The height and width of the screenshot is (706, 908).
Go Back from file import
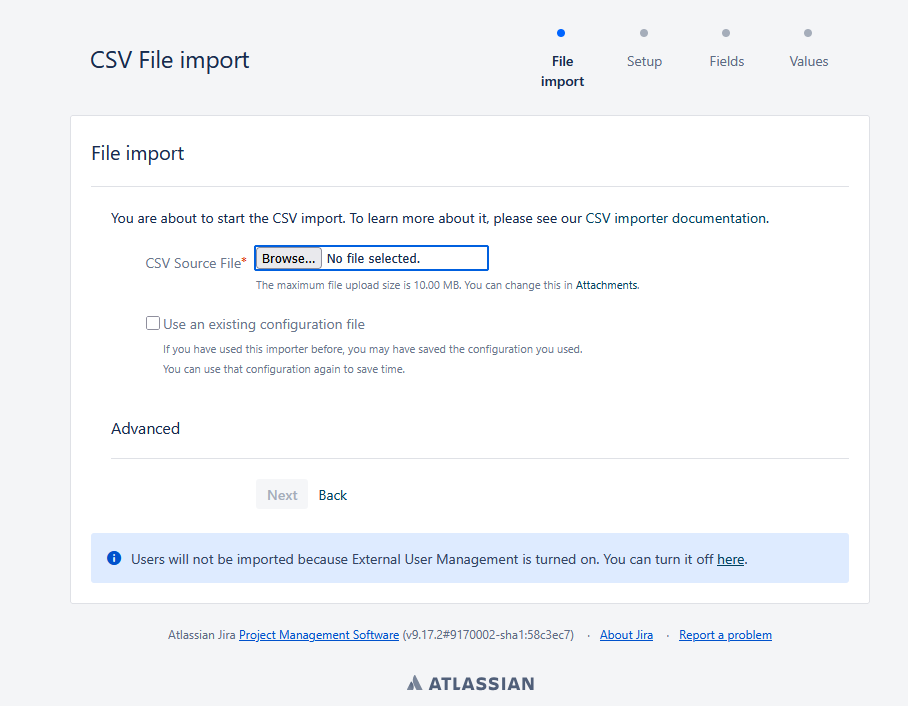[332, 495]
